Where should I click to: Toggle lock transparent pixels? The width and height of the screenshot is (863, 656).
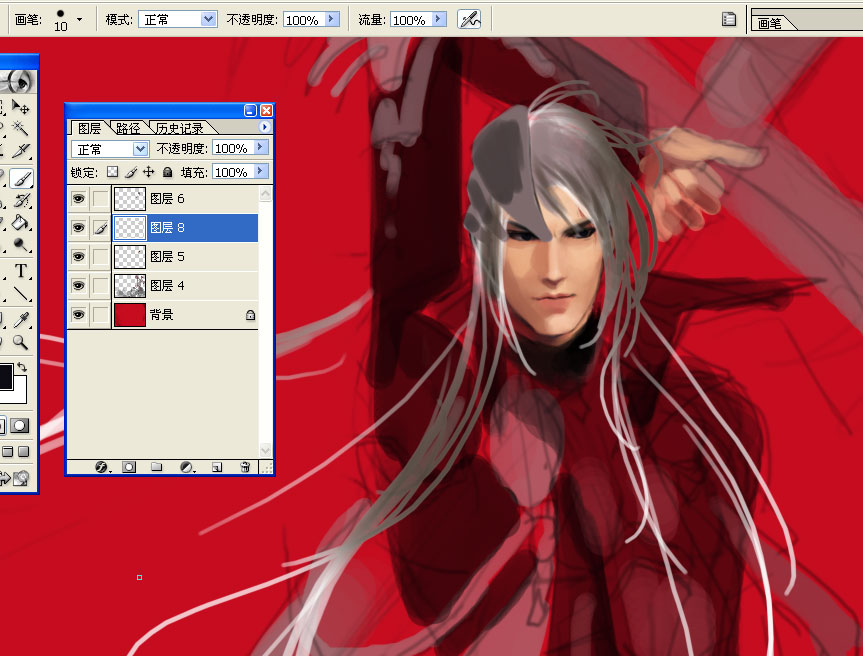pos(112,172)
